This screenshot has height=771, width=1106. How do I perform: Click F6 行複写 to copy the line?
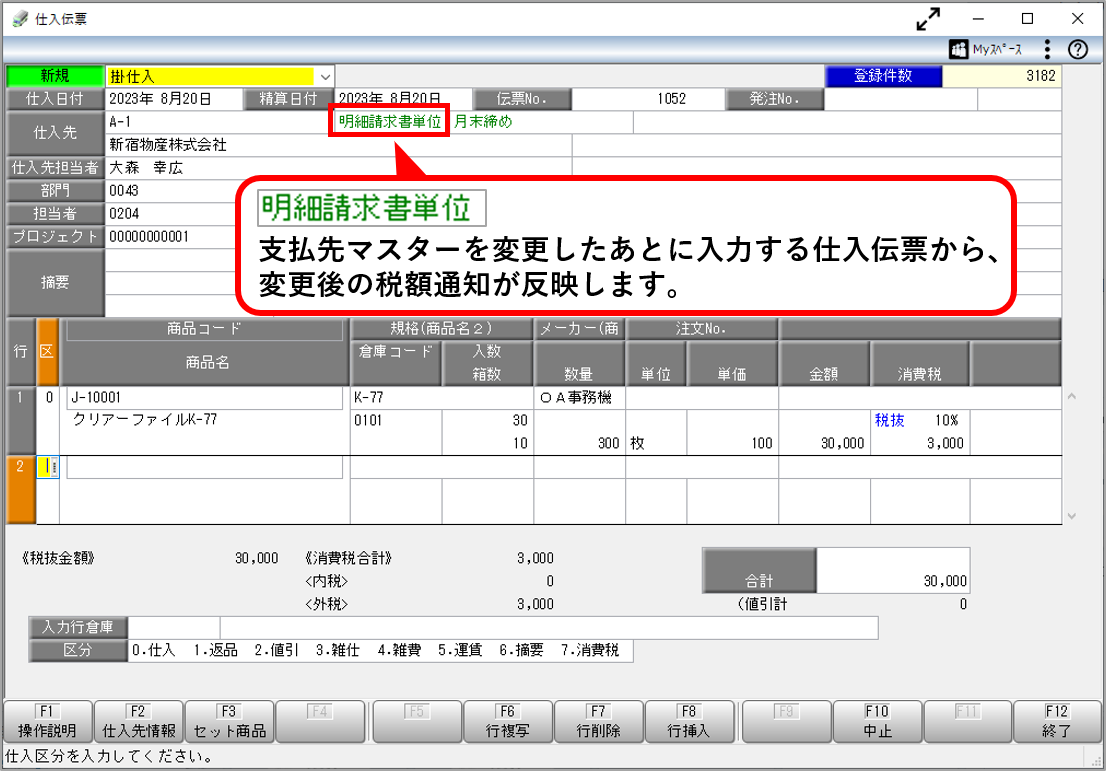507,721
